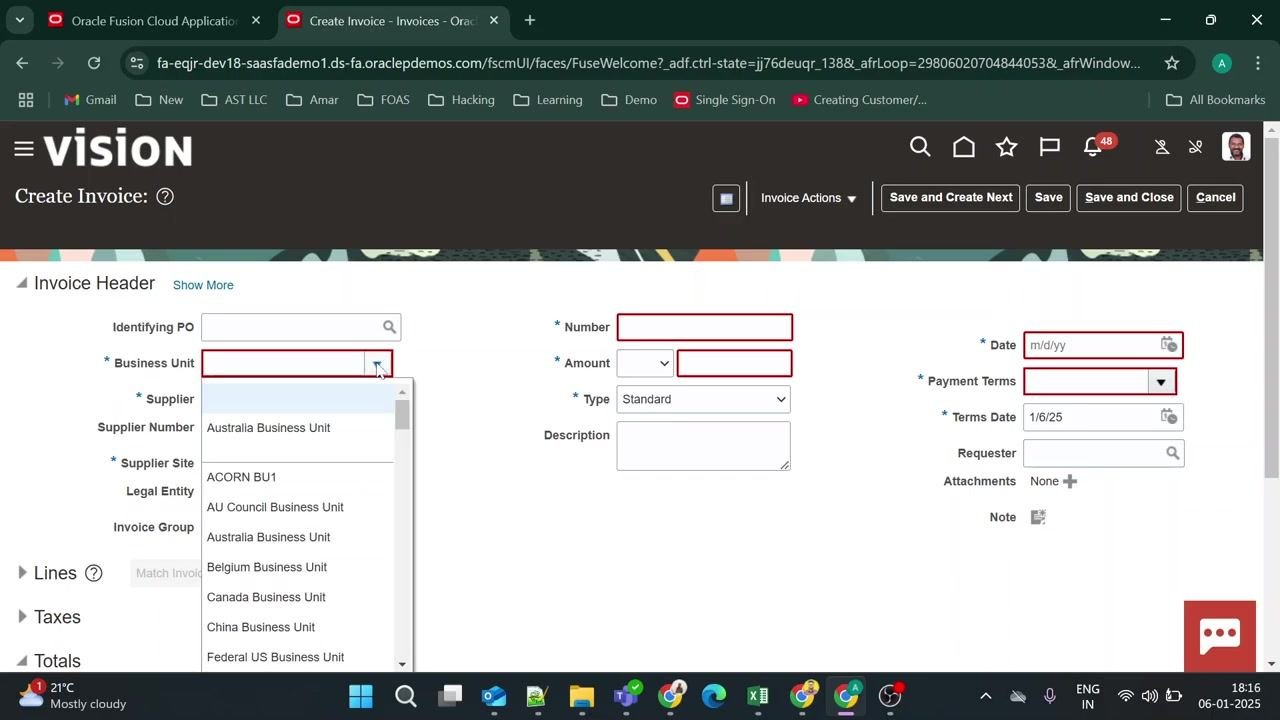This screenshot has width=1280, height=720.
Task: Open the Business Unit dropdown arrow
Action: pos(377,364)
